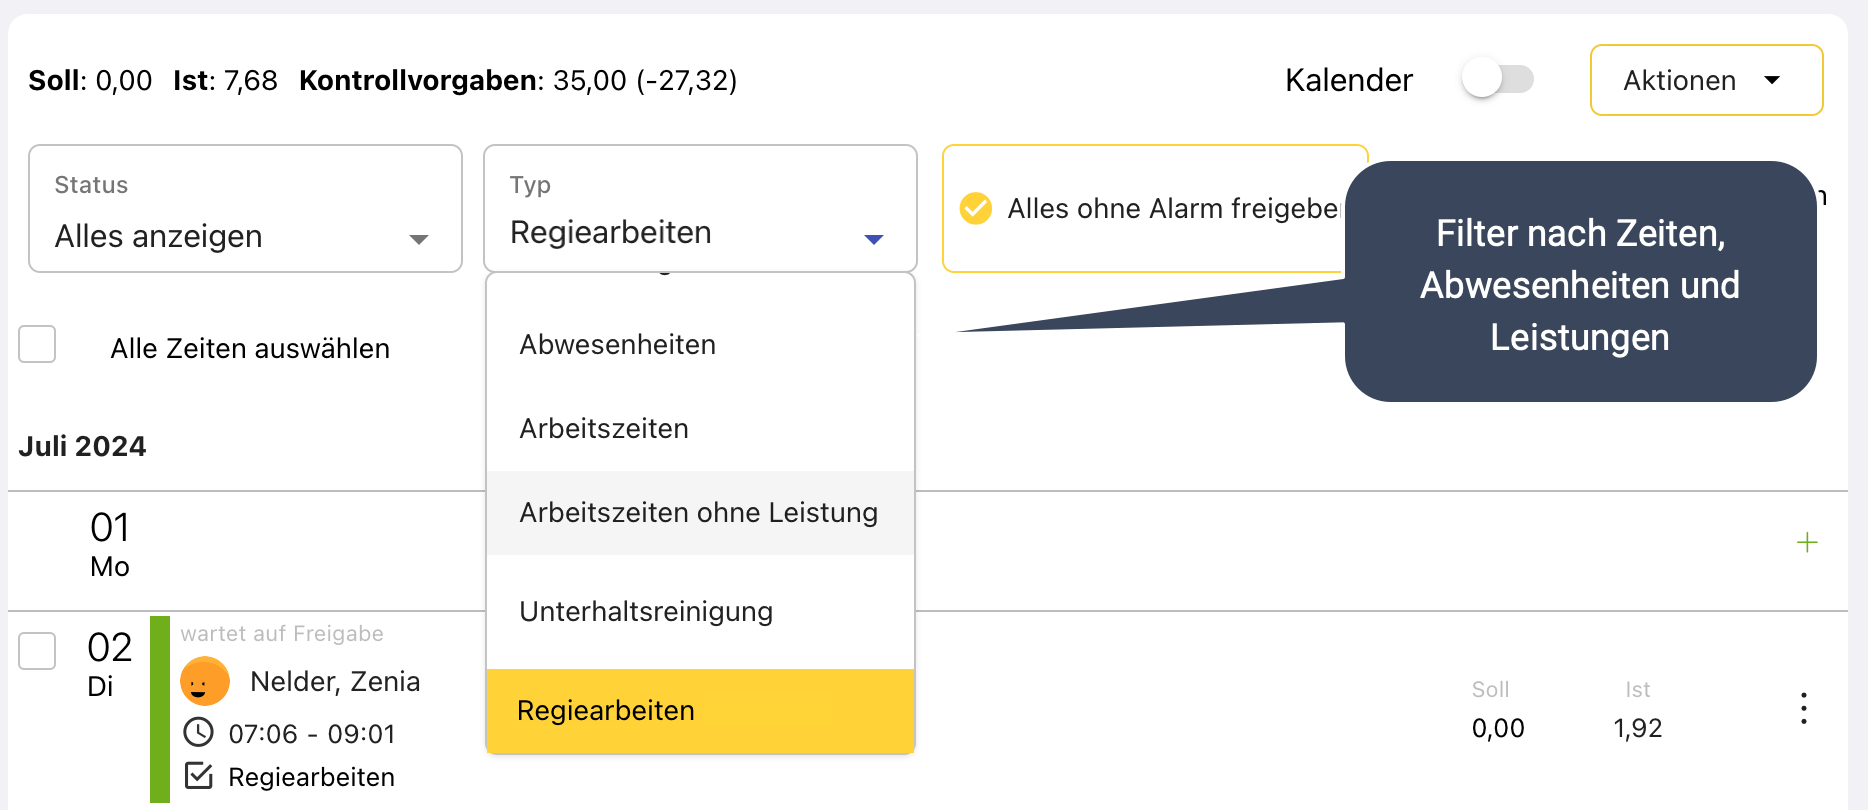Click the 'Filter nach Zeiten' tooltip bubble
This screenshot has height=810, width=1868.
click(x=1579, y=284)
